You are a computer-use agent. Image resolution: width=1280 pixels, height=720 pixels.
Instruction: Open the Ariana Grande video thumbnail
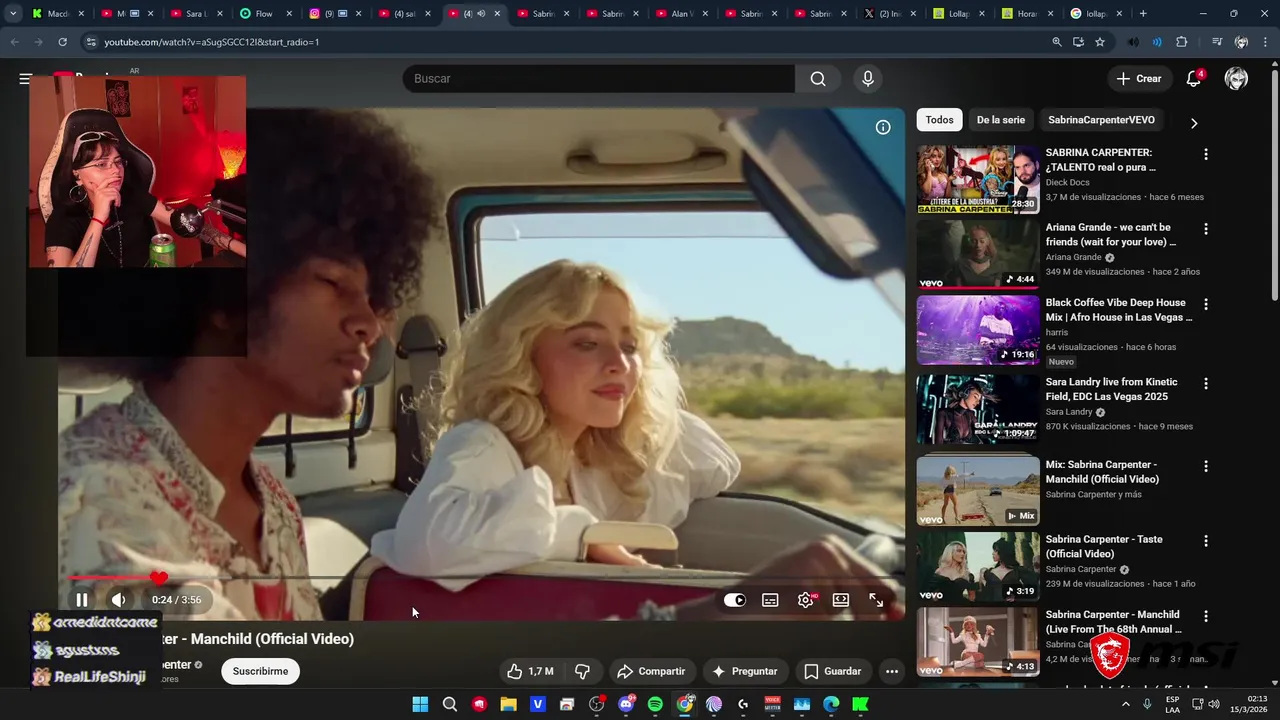(978, 254)
